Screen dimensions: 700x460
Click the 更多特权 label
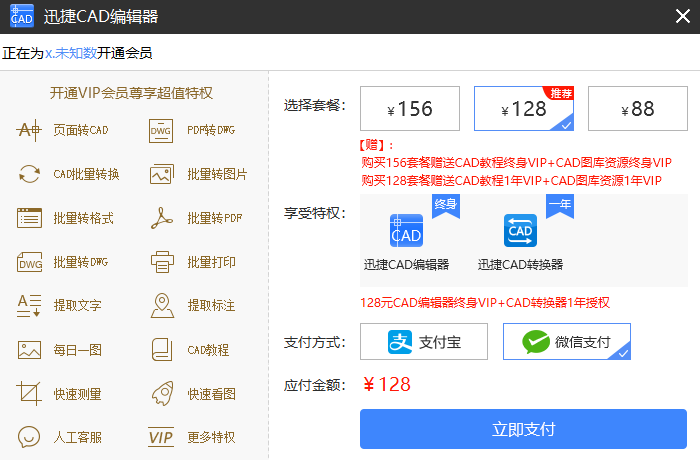pos(211,437)
